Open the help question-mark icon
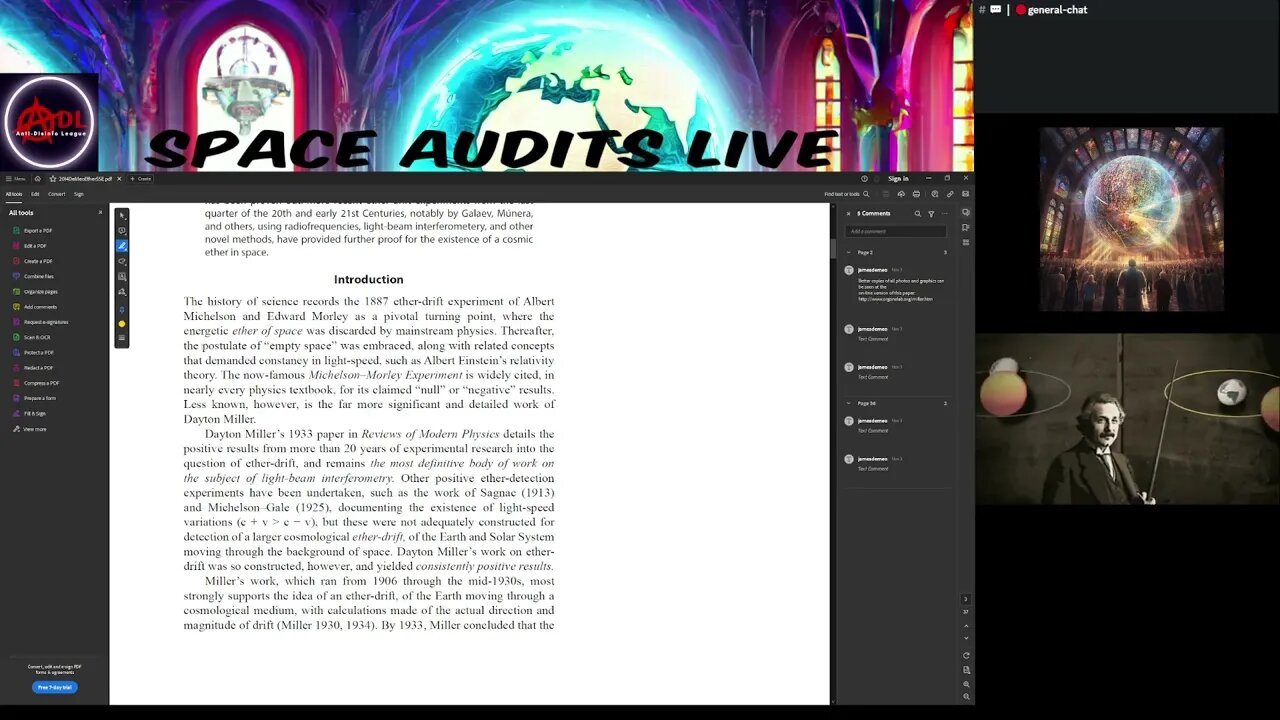This screenshot has width=1280, height=720. point(865,179)
